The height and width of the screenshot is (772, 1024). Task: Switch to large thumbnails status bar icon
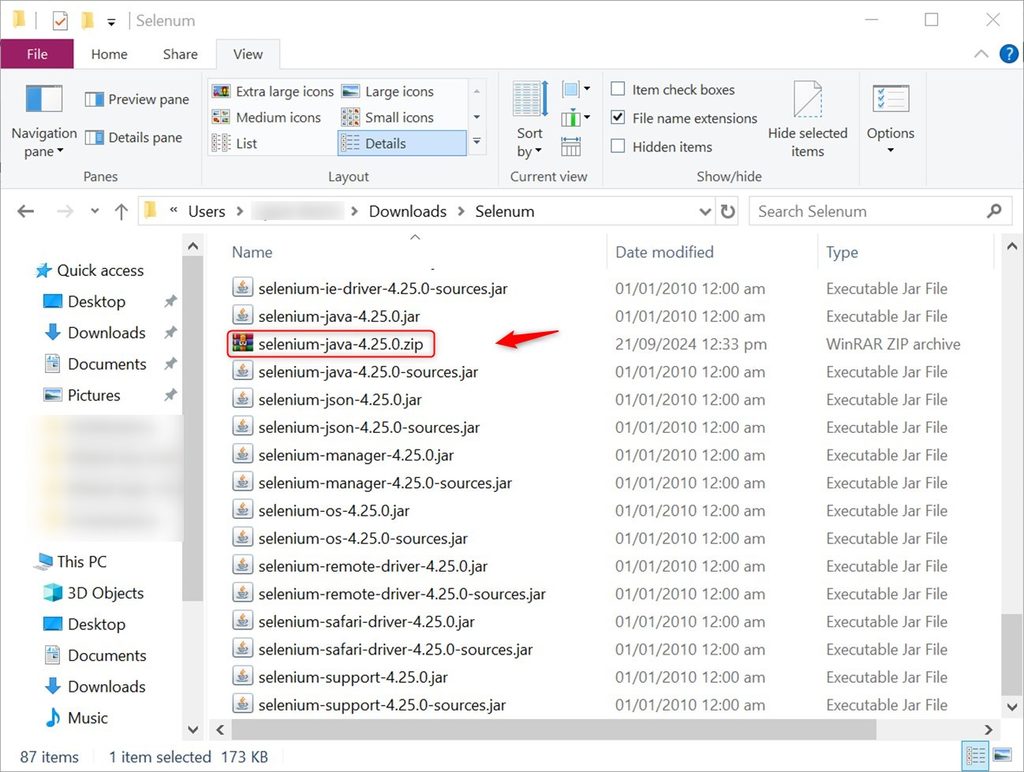[1002, 756]
